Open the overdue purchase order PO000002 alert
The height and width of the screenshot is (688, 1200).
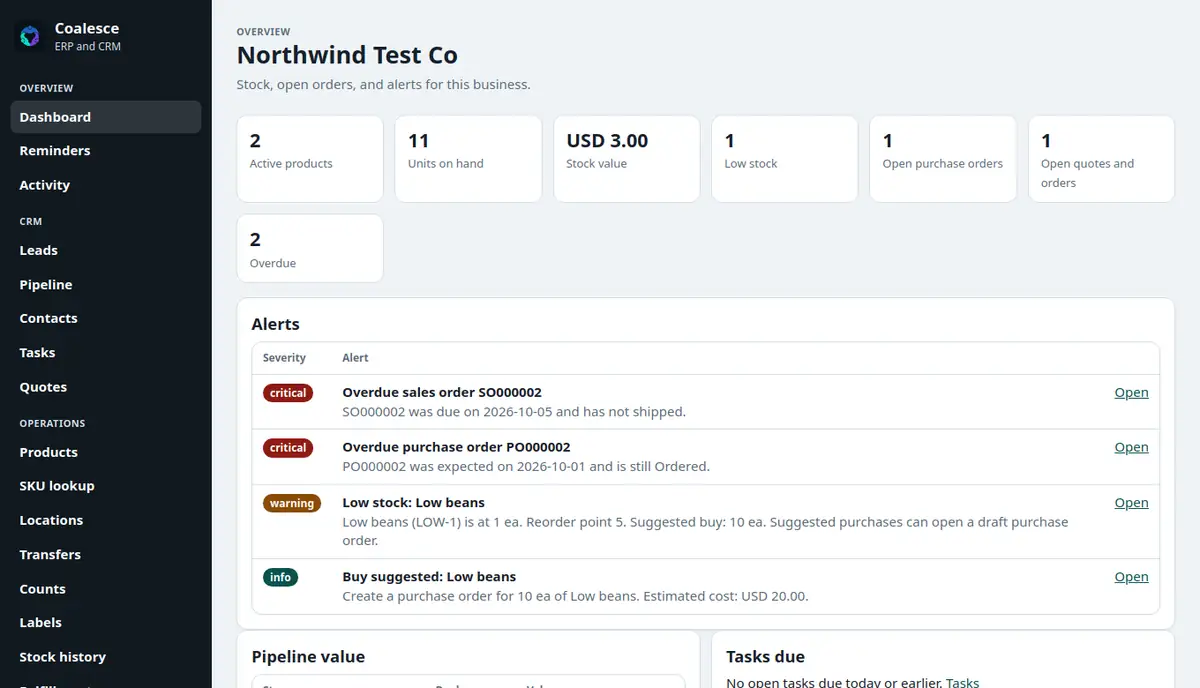1131,447
